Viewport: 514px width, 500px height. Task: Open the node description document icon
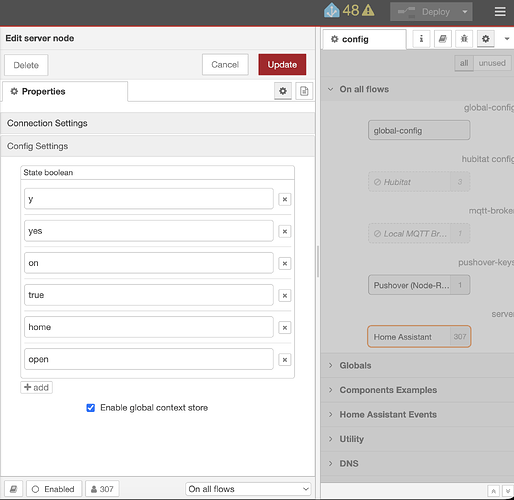coord(304,91)
